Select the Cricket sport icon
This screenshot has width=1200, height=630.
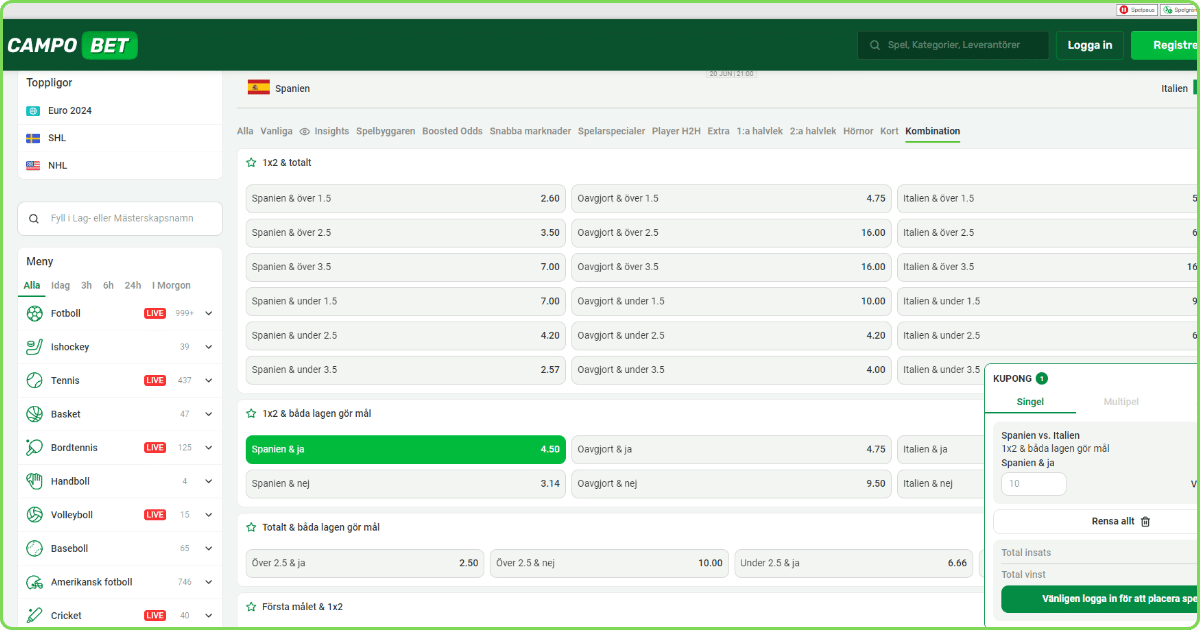[x=35, y=616]
